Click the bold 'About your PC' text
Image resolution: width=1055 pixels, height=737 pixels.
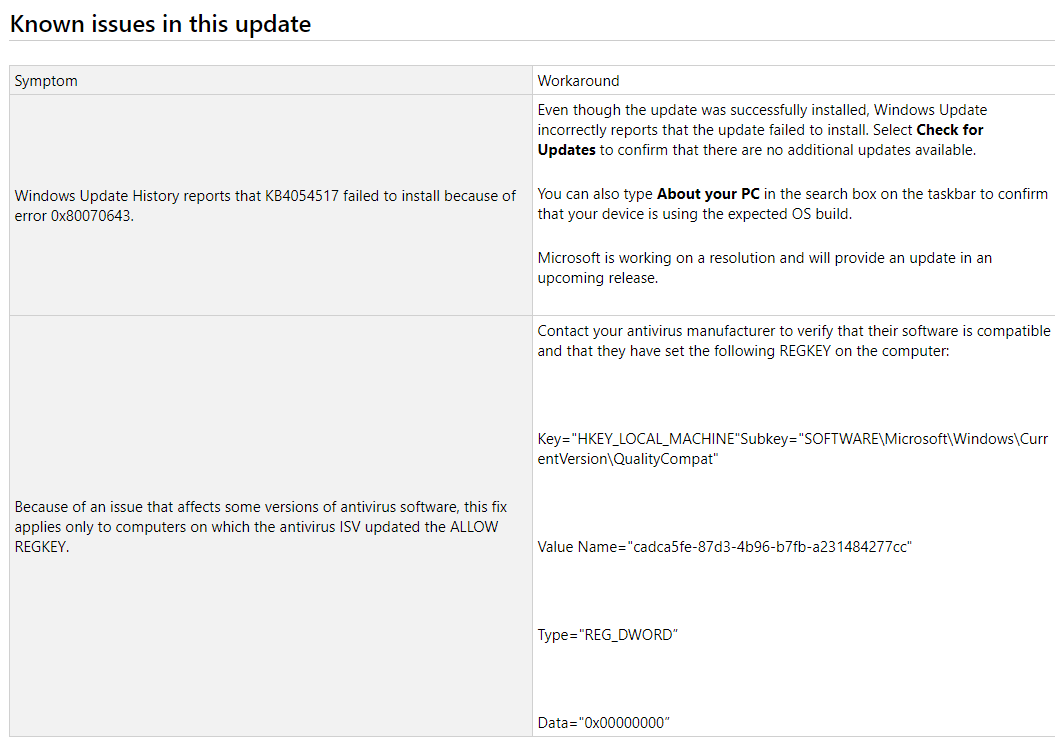708,194
